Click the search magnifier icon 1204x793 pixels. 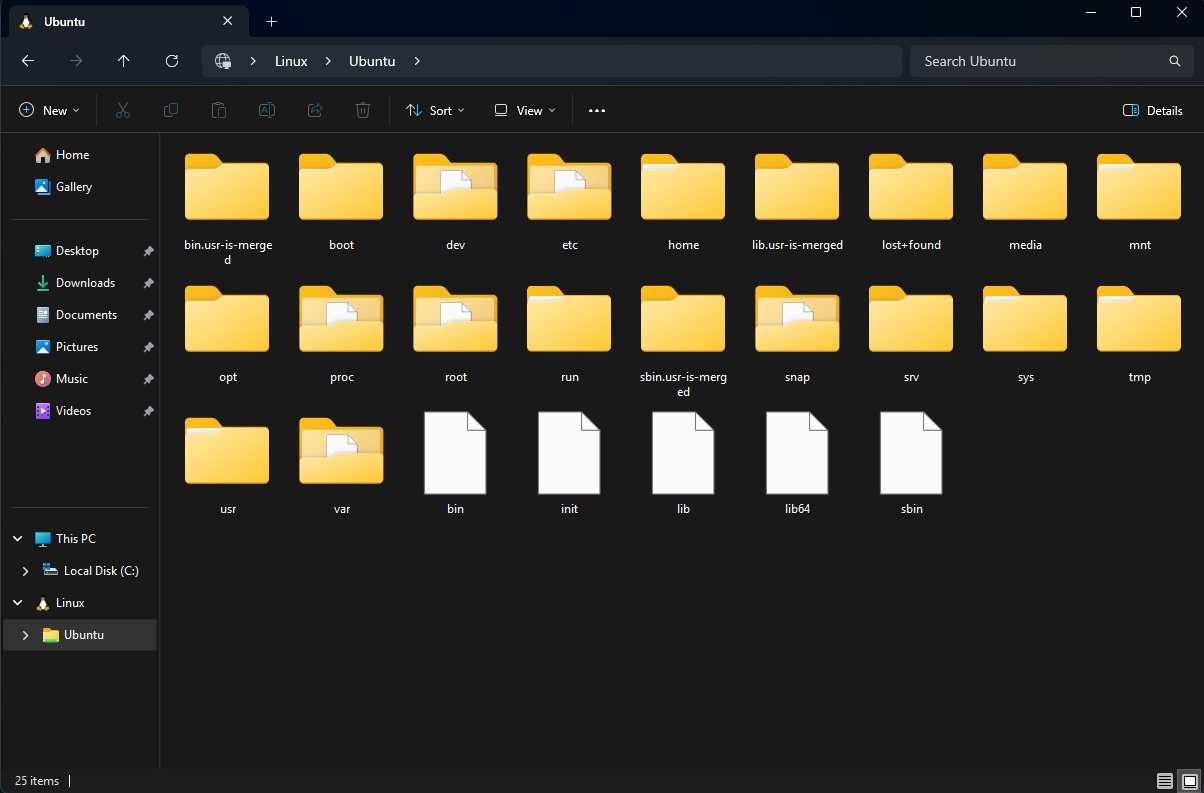(x=1175, y=61)
